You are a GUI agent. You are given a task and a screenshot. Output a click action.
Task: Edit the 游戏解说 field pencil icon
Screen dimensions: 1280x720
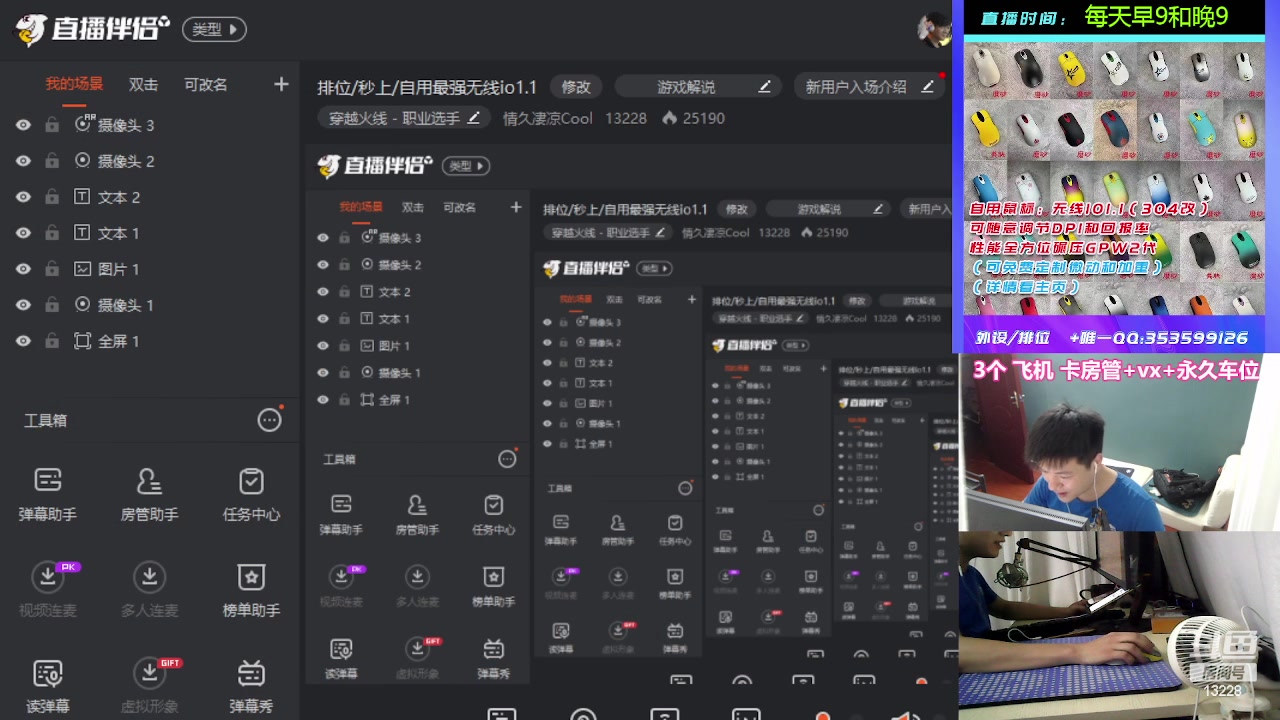point(764,87)
